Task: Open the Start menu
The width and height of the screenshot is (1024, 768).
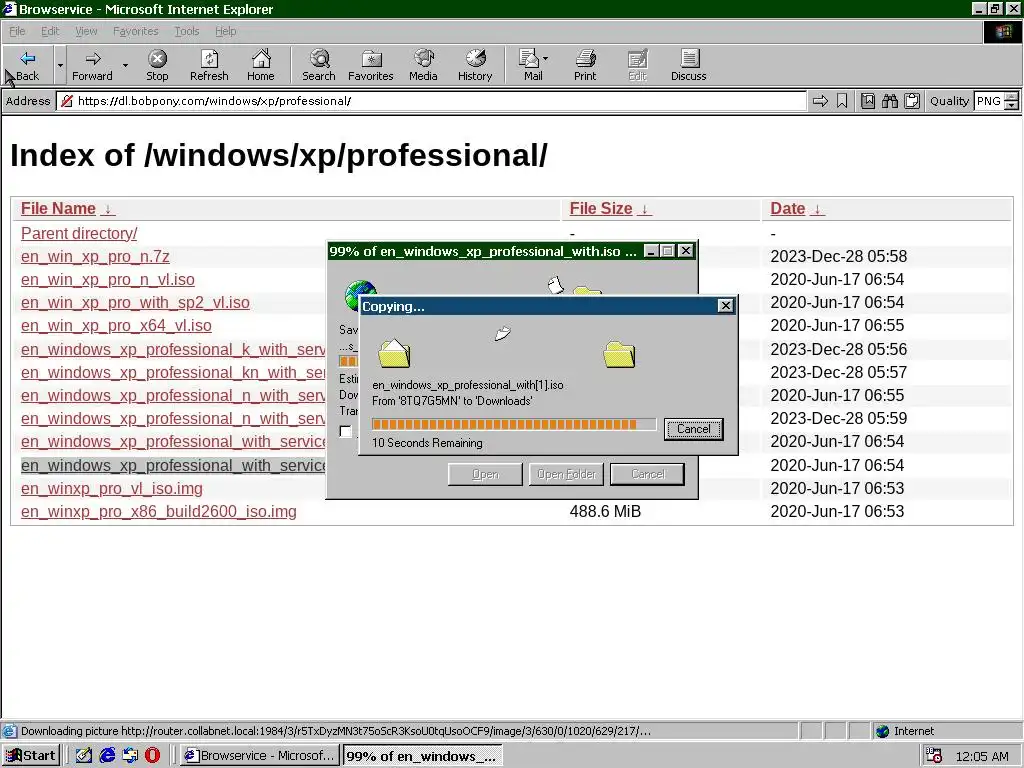Action: (x=31, y=756)
